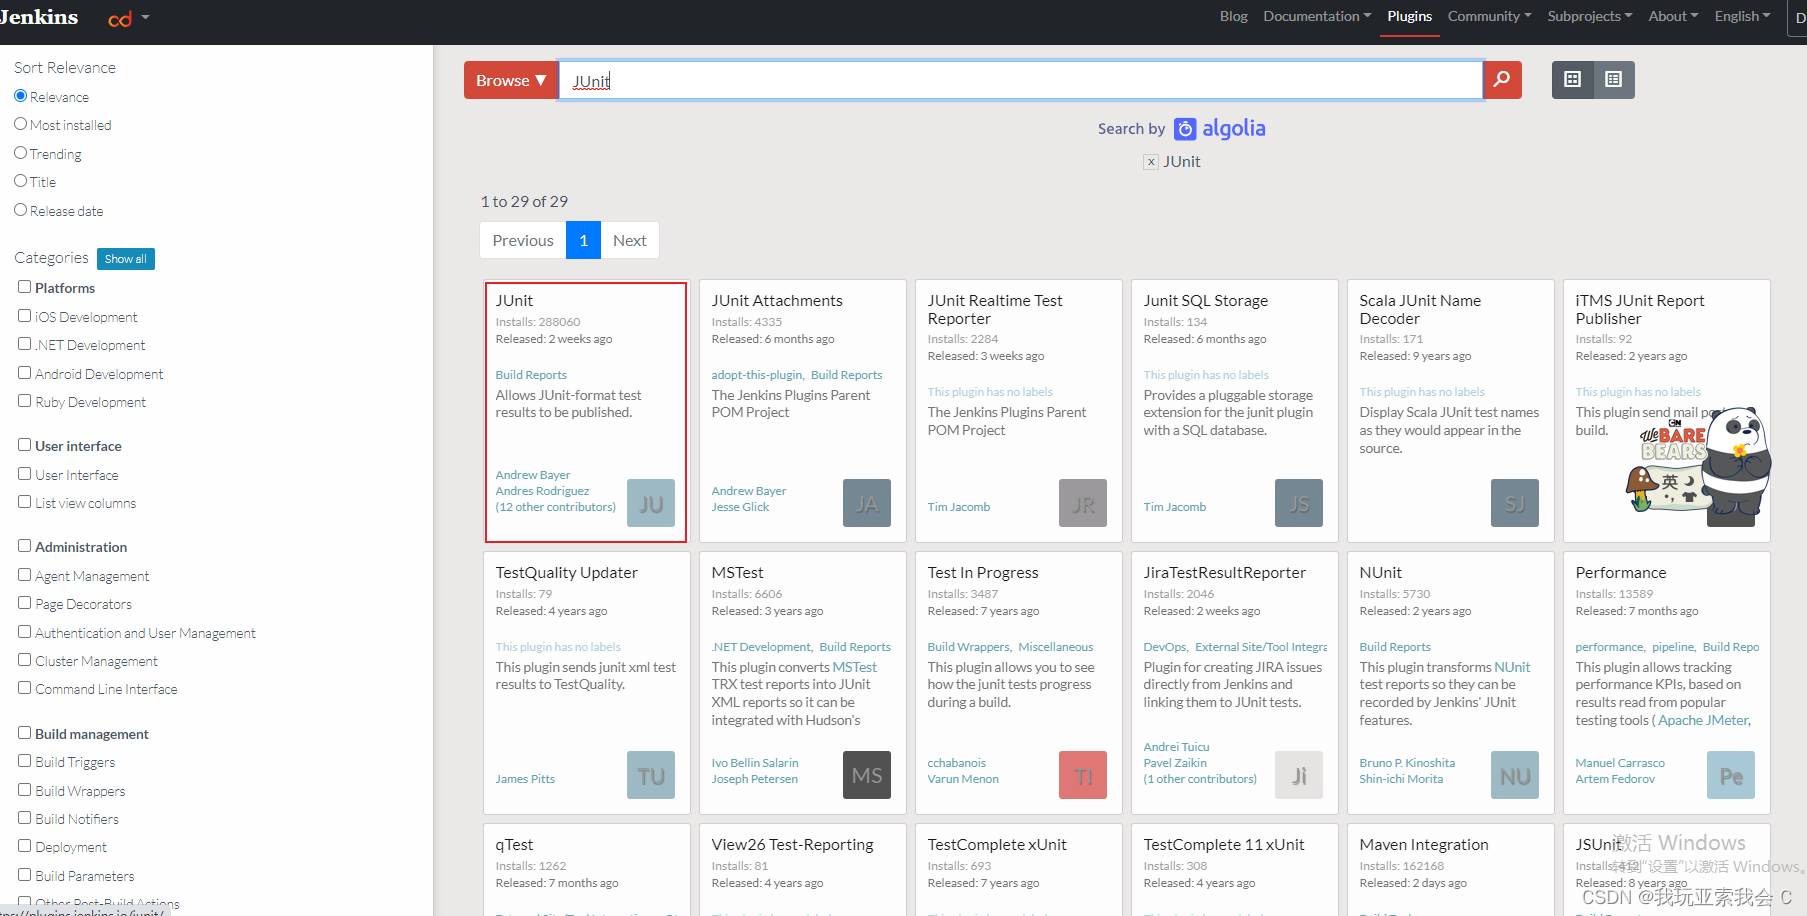The width and height of the screenshot is (1807, 916).
Task: Check the List view columns category
Action: coord(25,502)
